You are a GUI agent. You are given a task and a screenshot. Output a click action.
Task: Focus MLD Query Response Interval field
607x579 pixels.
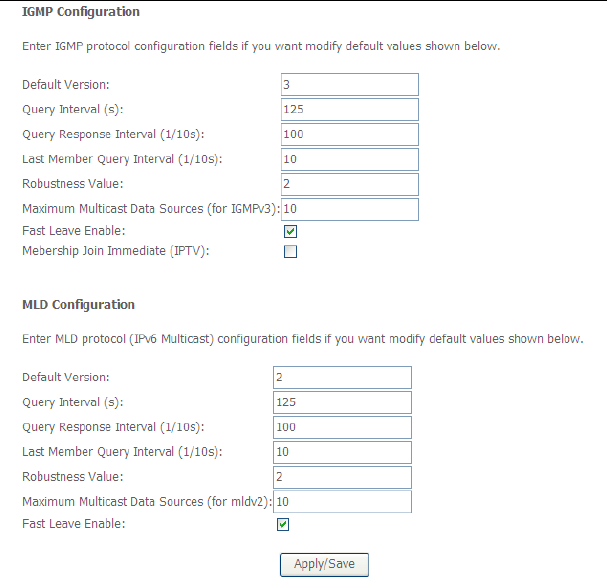pos(342,427)
